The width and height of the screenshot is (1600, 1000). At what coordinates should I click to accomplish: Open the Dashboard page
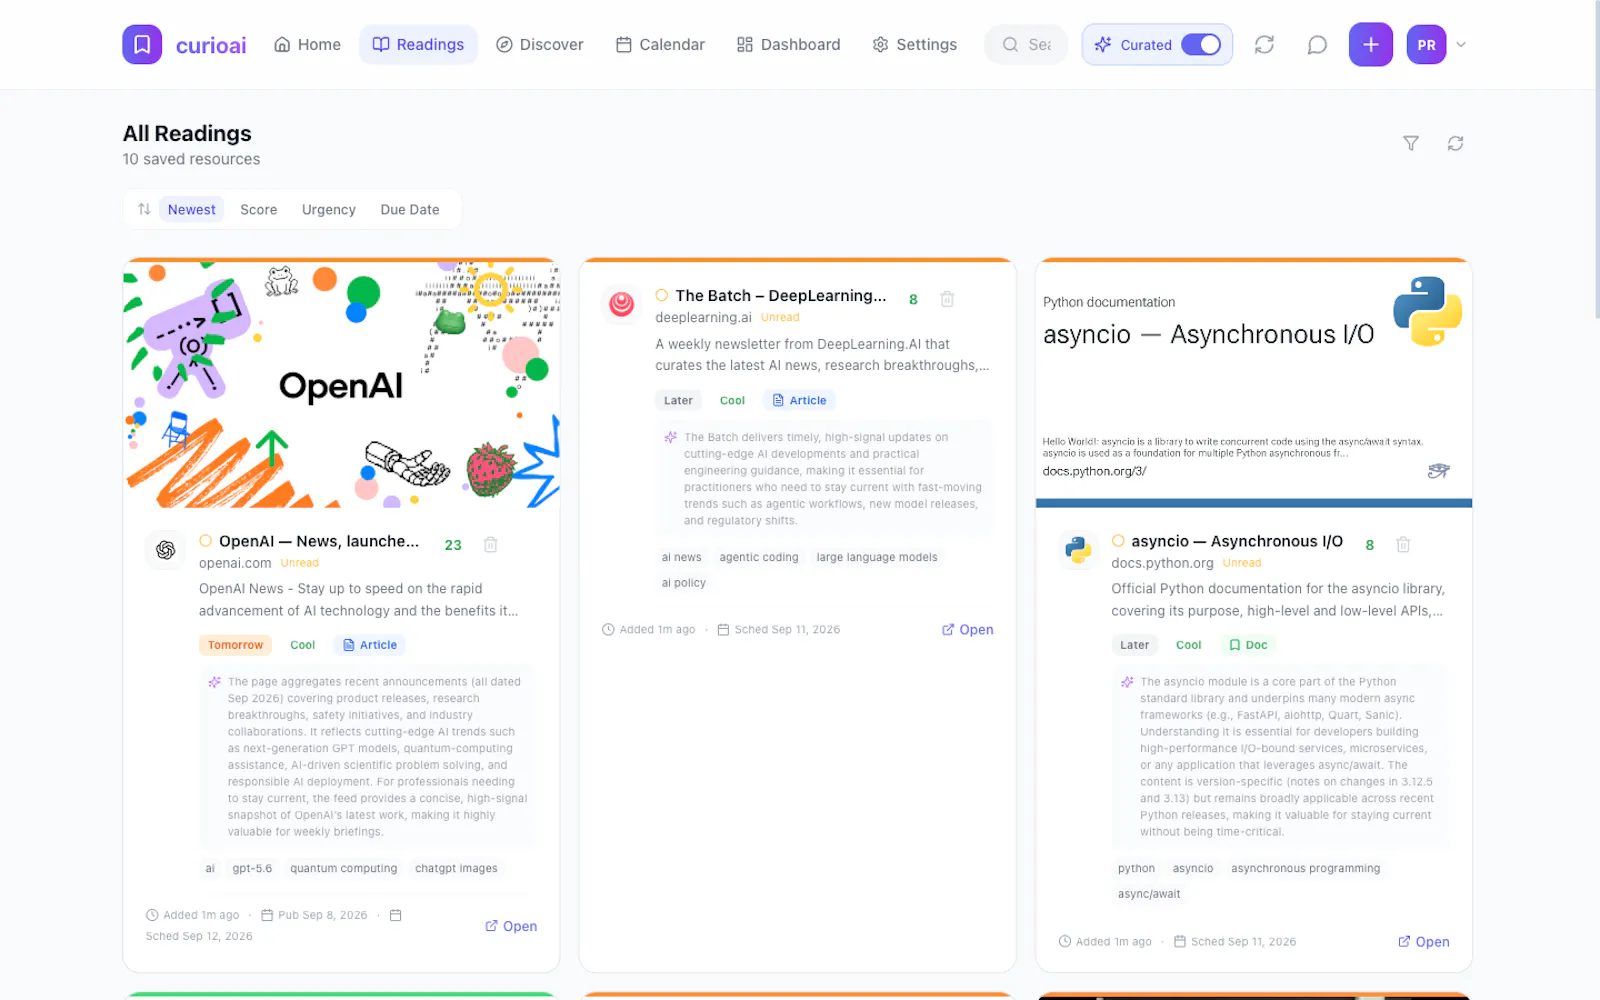tap(788, 44)
